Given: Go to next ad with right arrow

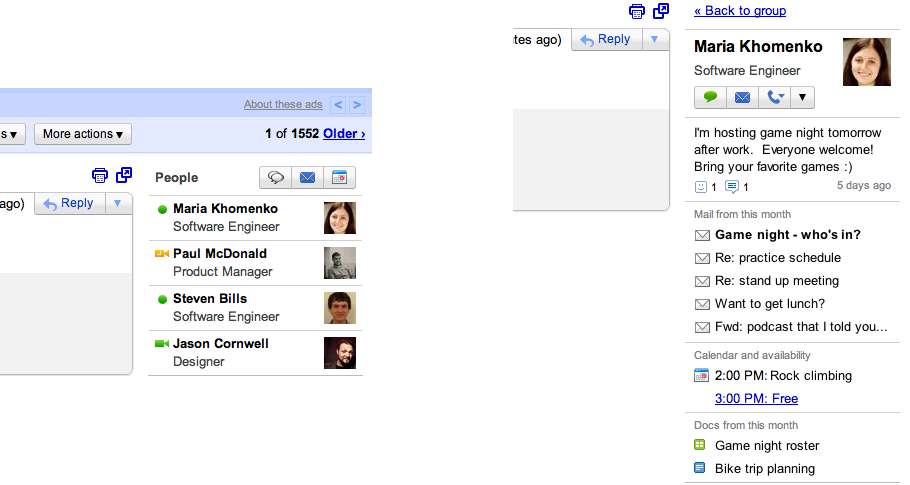Looking at the screenshot, I should [358, 105].
